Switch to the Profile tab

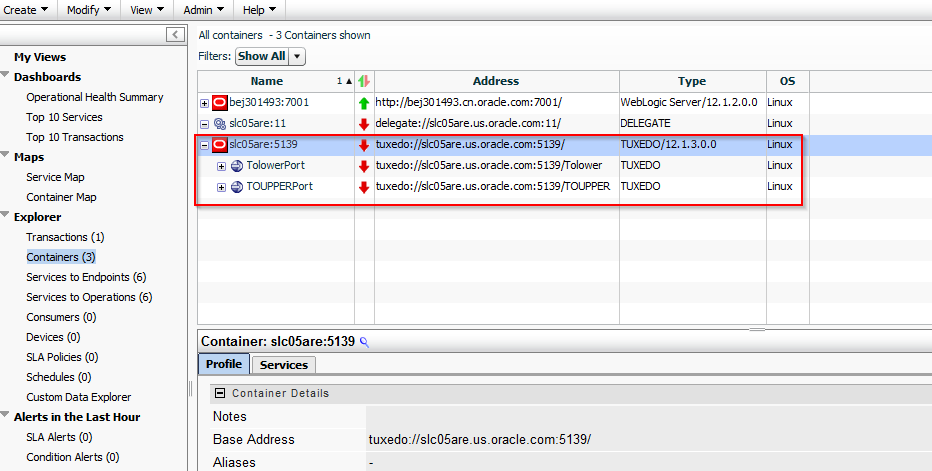tap(223, 364)
